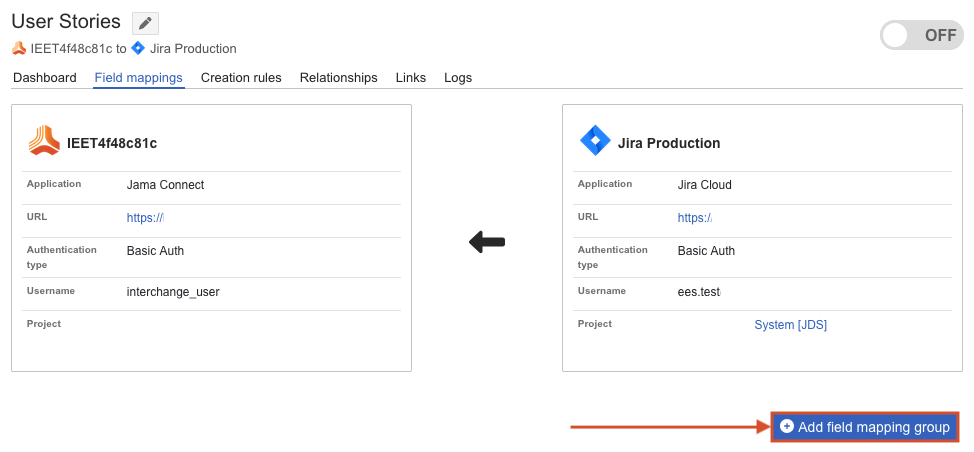Switch to the Creation rules tab
Image resolution: width=974 pixels, height=452 pixels.
[241, 78]
